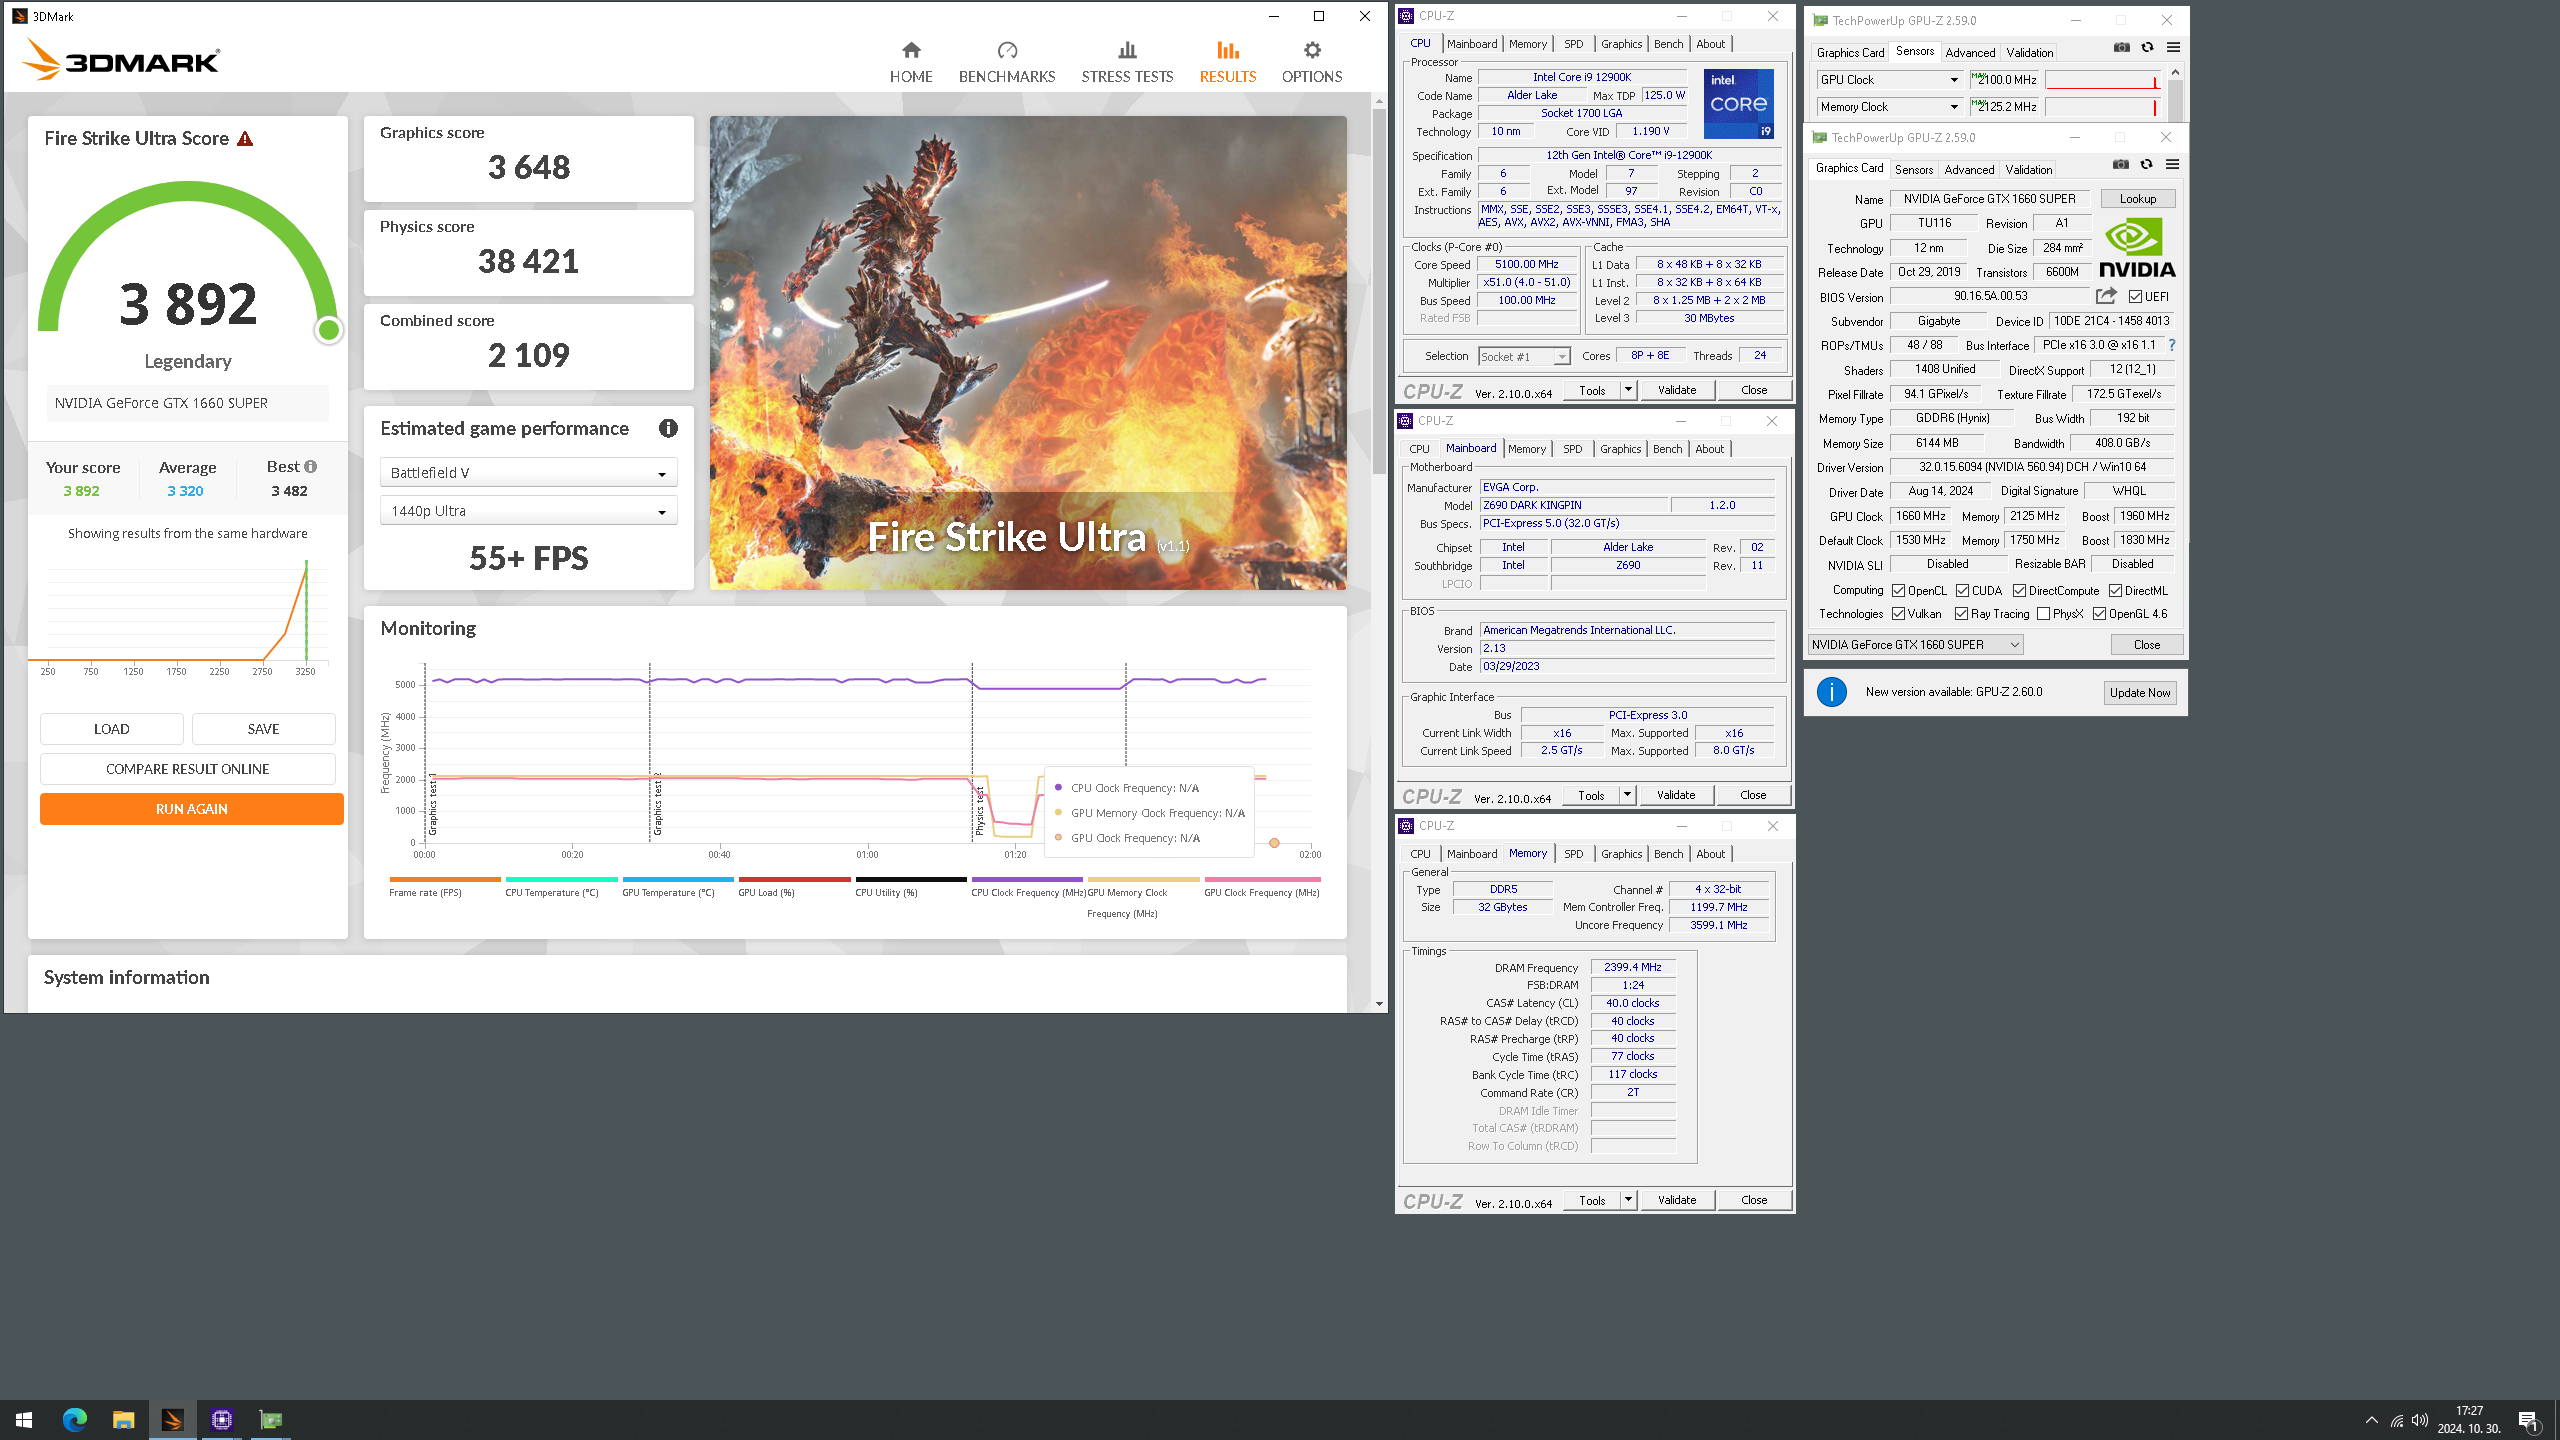Expand the Memory Clock sensor dropdown in GPU-Z
This screenshot has width=2560, height=1440.
(1953, 107)
